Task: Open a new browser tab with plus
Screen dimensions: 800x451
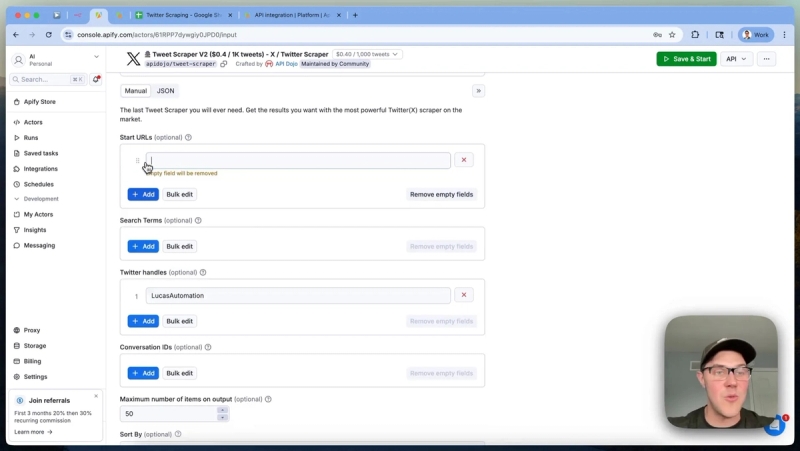Action: [355, 15]
